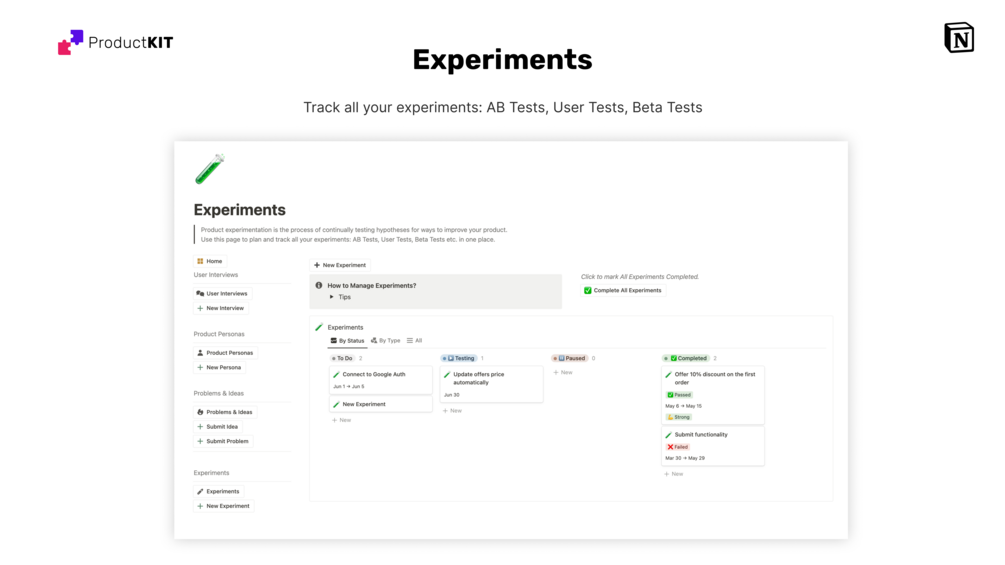Switch to the All view tab
Screen dimensions: 1005x565
point(414,341)
